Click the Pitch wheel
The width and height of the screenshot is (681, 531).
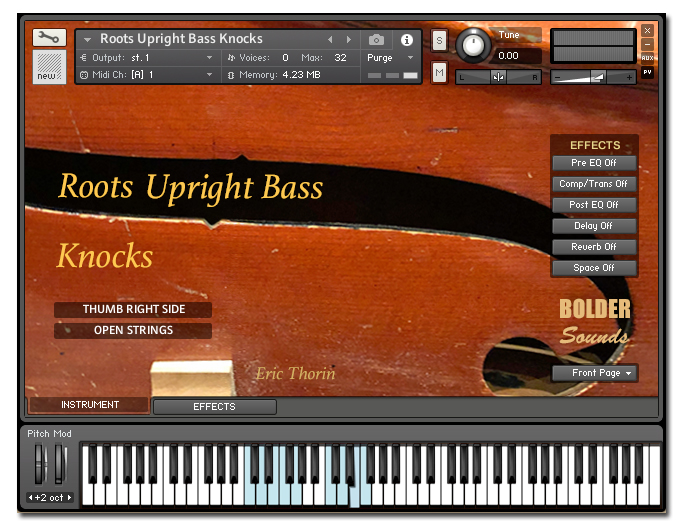40,464
